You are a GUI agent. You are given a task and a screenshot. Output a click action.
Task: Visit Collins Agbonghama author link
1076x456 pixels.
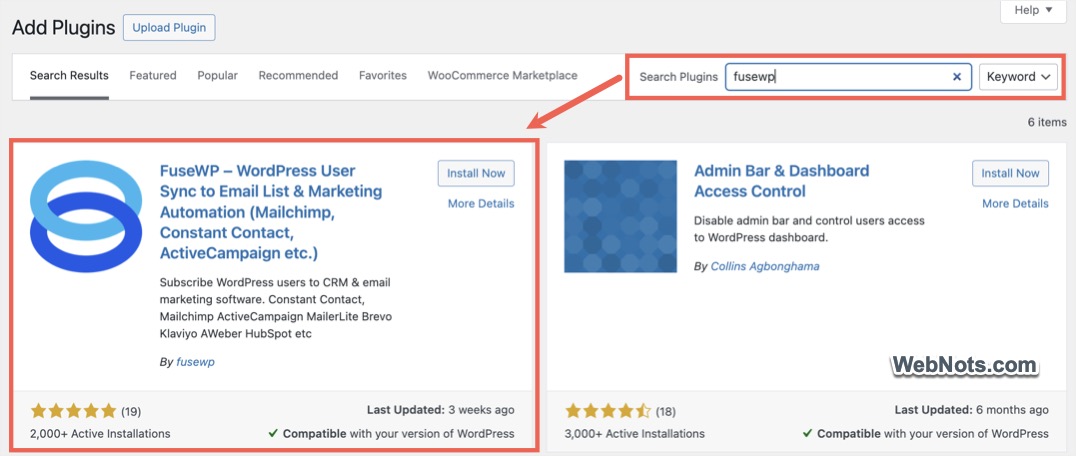[765, 266]
